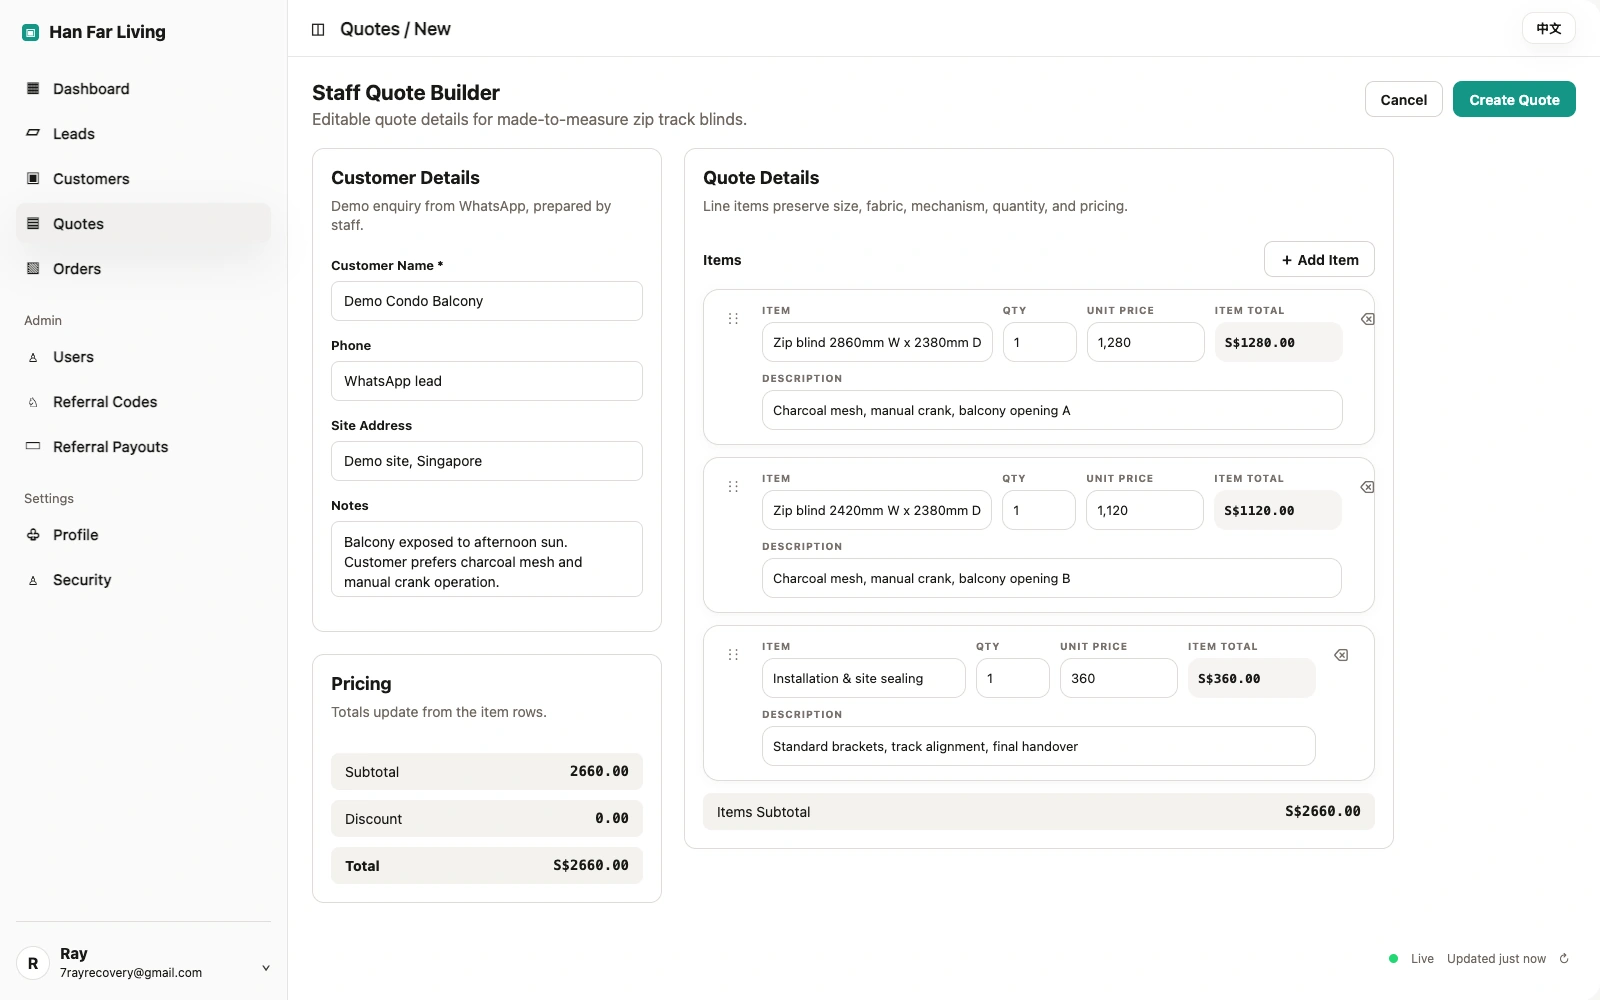
Task: Add a new line item with Add Item
Action: tap(1319, 259)
